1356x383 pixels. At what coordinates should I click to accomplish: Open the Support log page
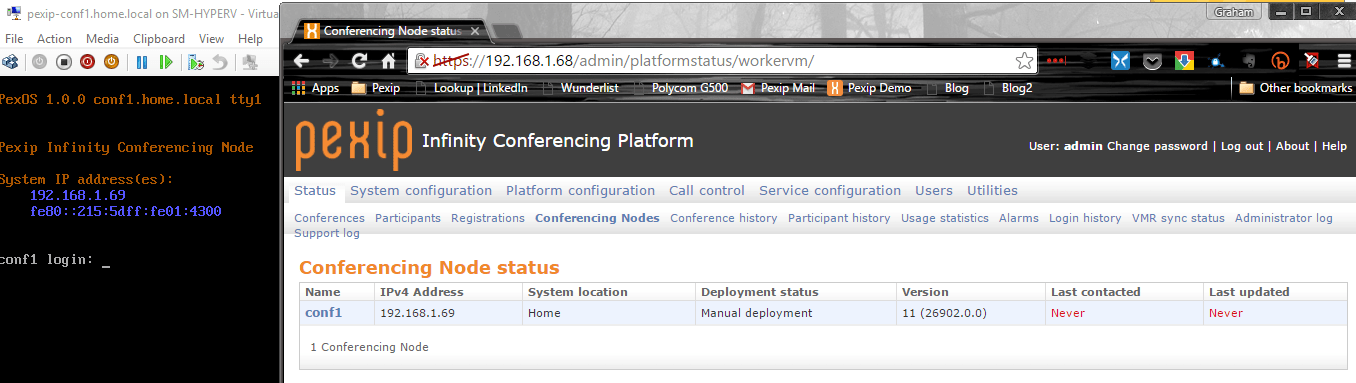[x=326, y=233]
